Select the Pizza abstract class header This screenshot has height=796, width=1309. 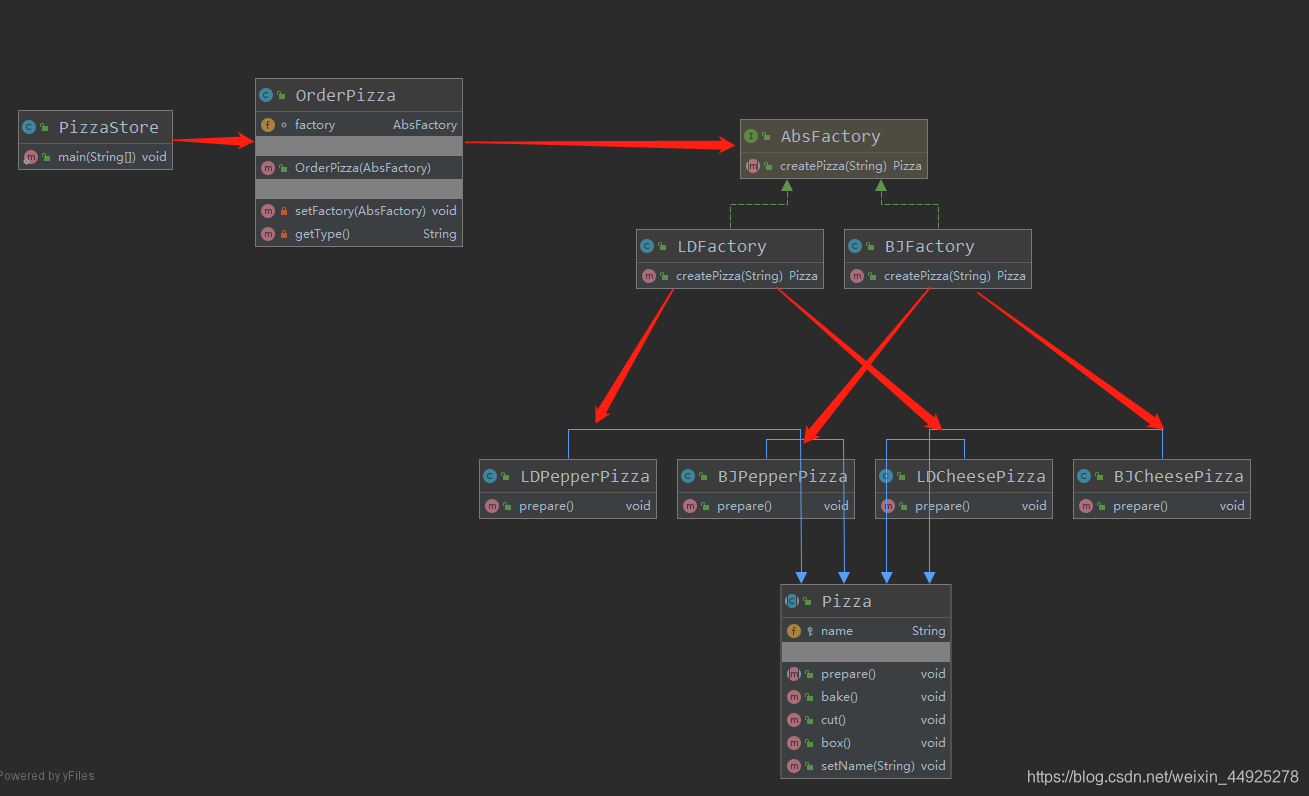(x=866, y=601)
